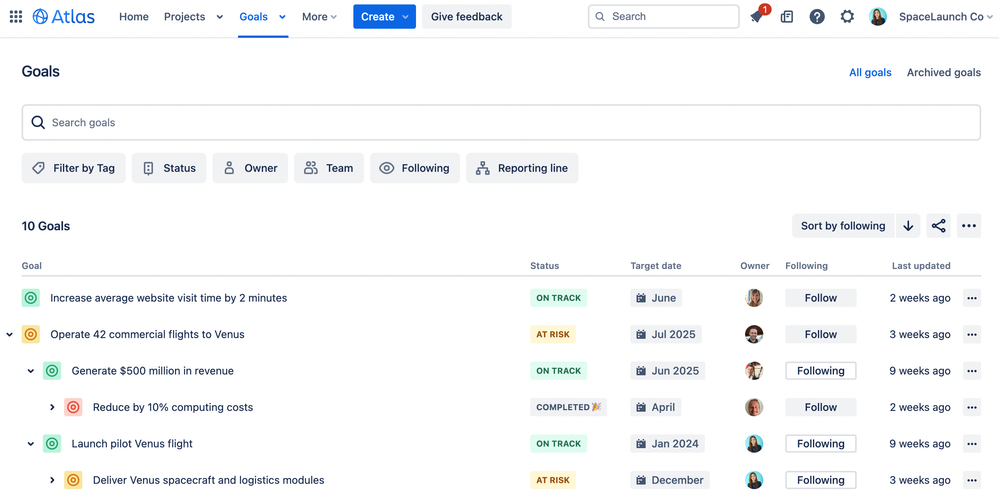This screenshot has width=999, height=500.
Task: Click the share icon beside sort controls
Action: click(938, 225)
